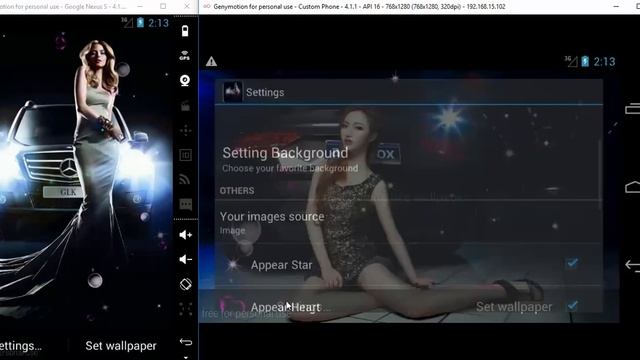The image size is (640, 360).
Task: Click the pixel-perfect scaling icon in sidebar
Action: click(185, 309)
